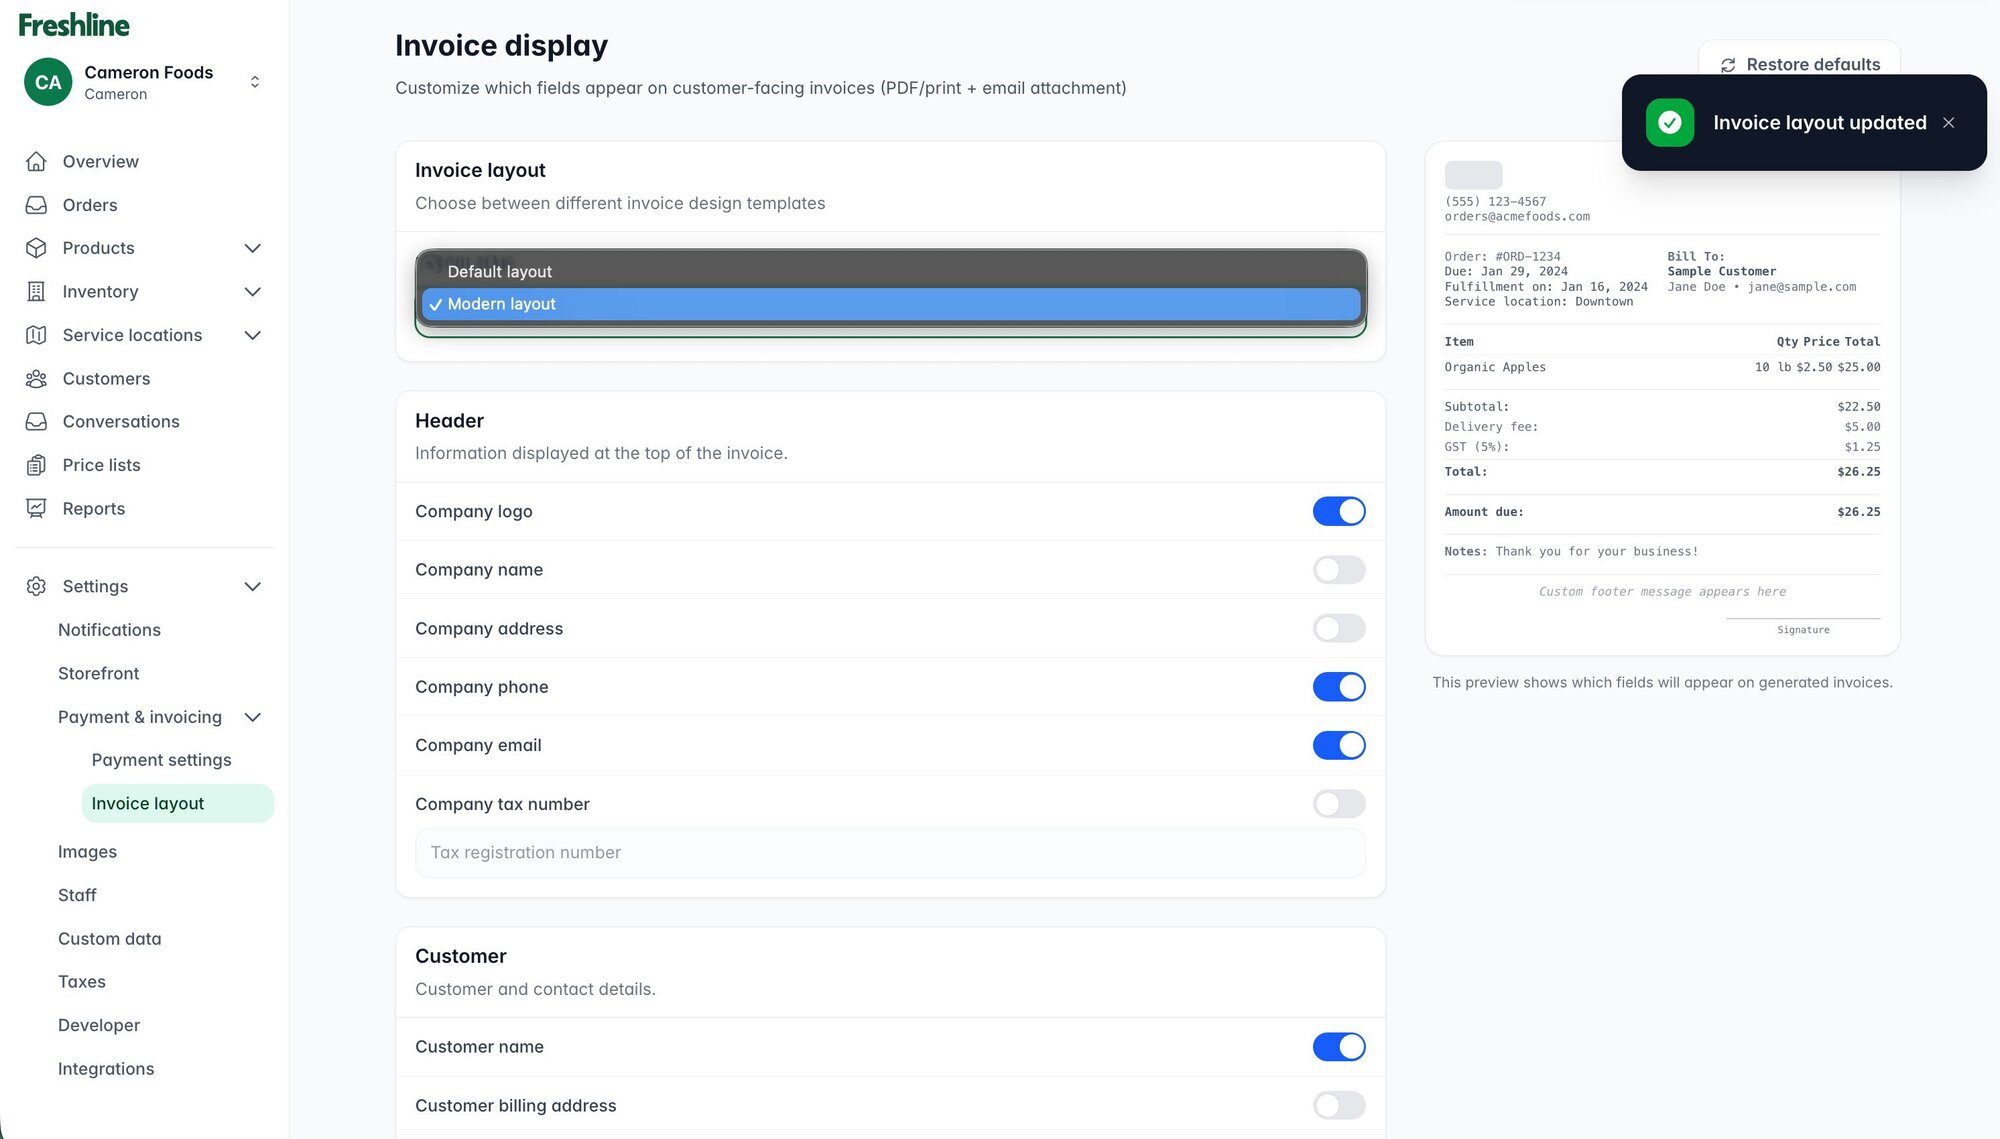Select Default layout option

pos(500,272)
